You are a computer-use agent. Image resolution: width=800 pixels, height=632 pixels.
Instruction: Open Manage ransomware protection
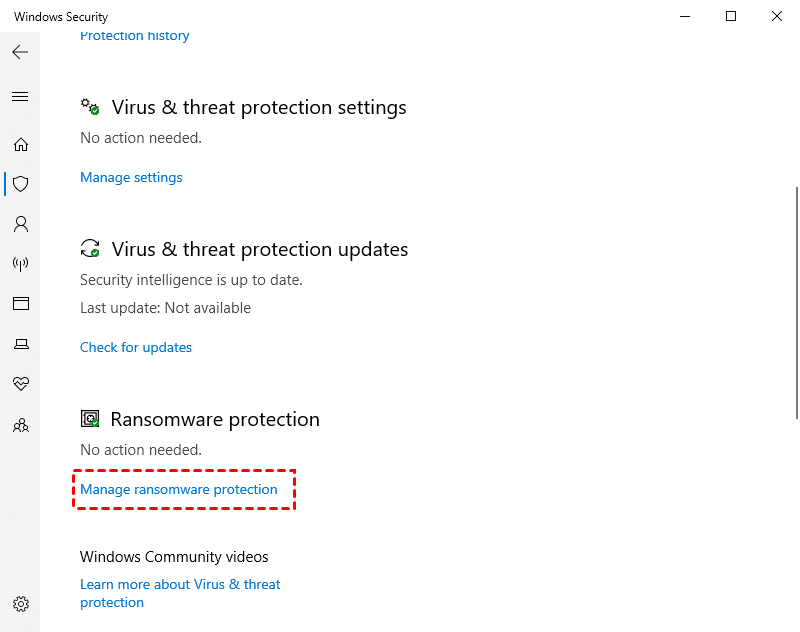click(179, 489)
